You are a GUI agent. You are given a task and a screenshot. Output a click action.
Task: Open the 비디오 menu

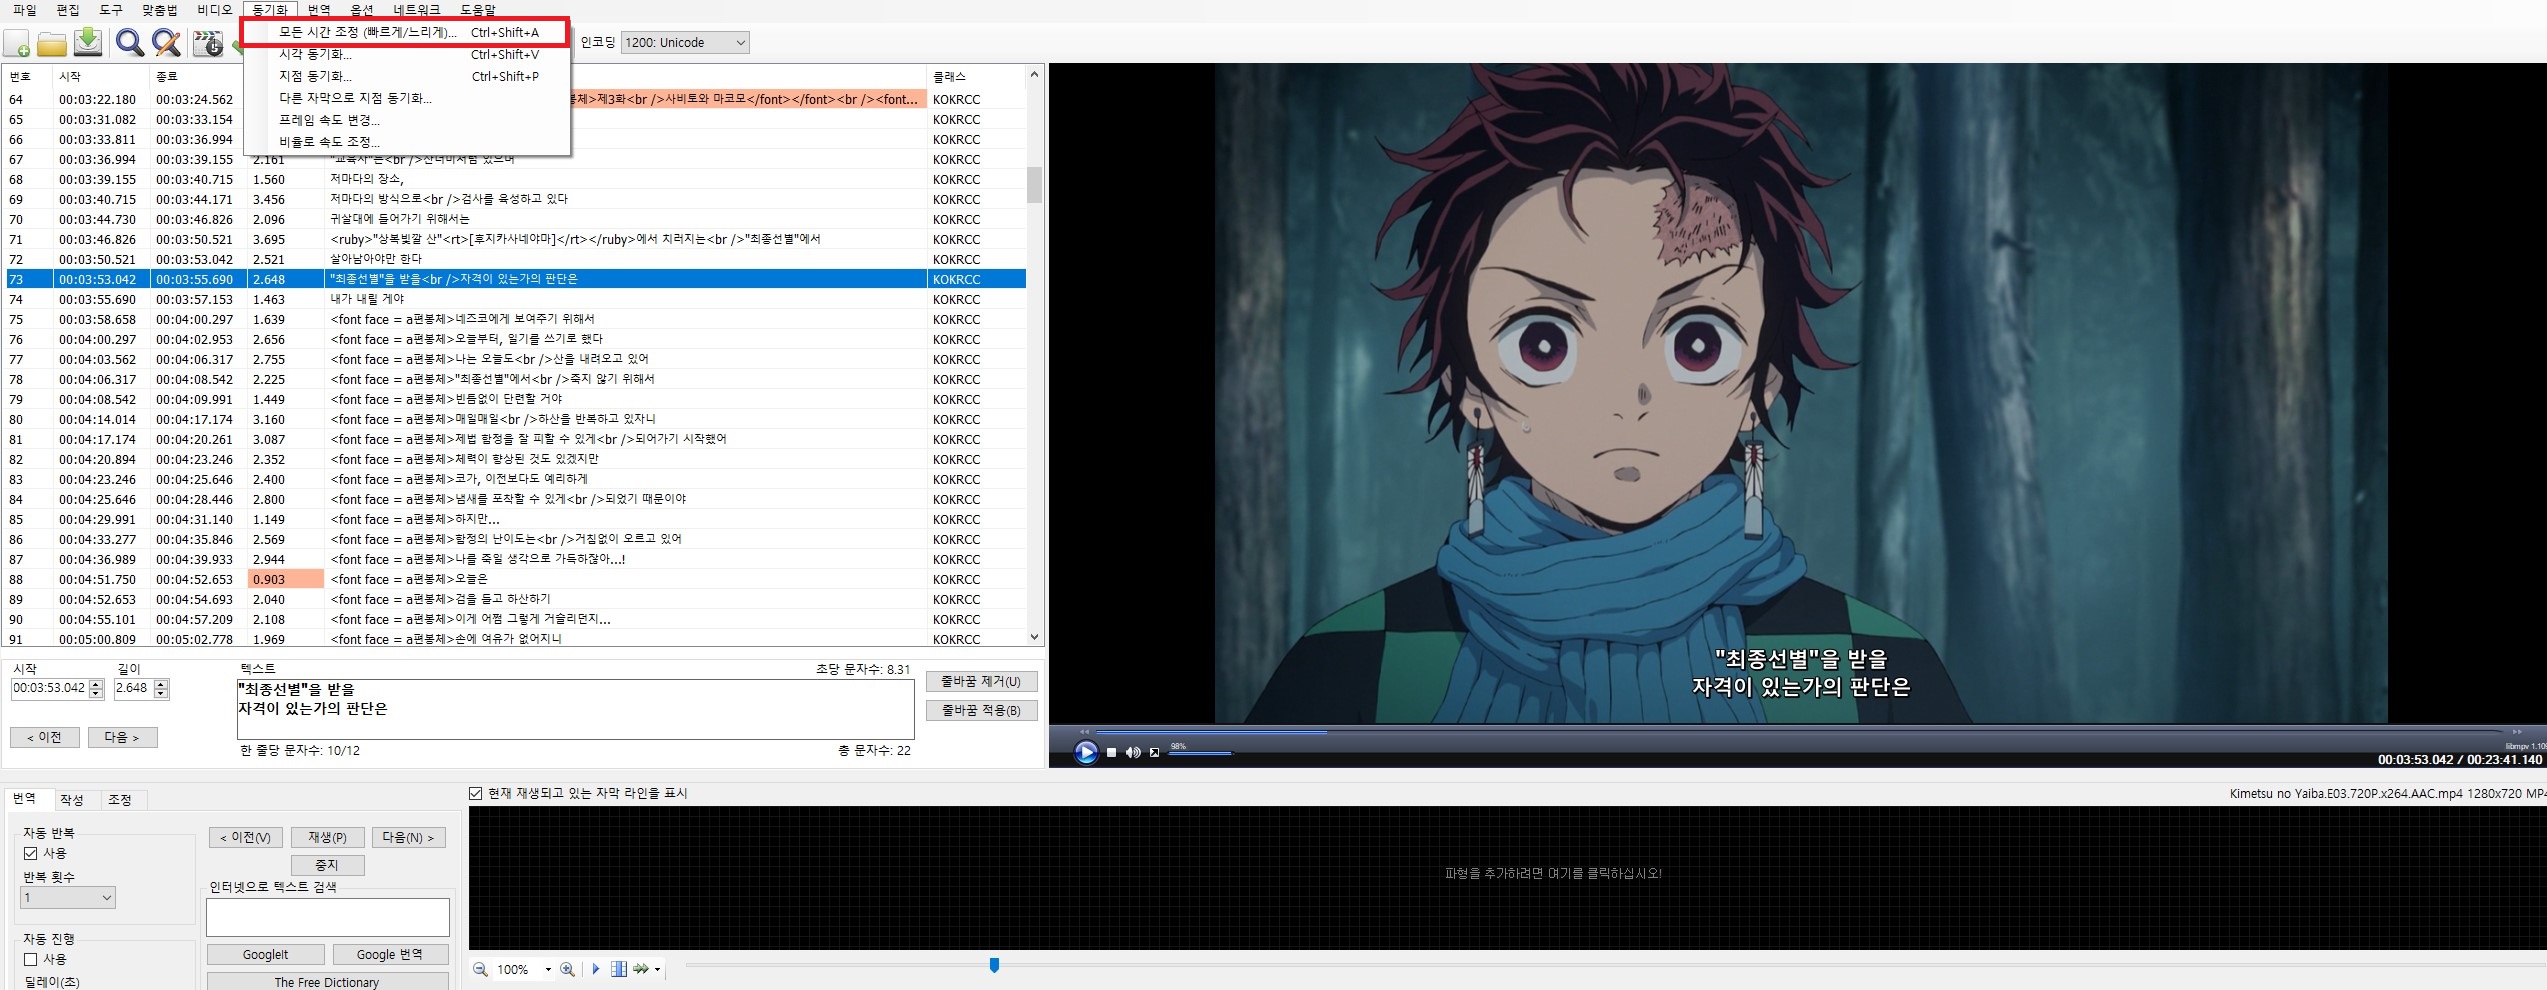click(x=214, y=9)
